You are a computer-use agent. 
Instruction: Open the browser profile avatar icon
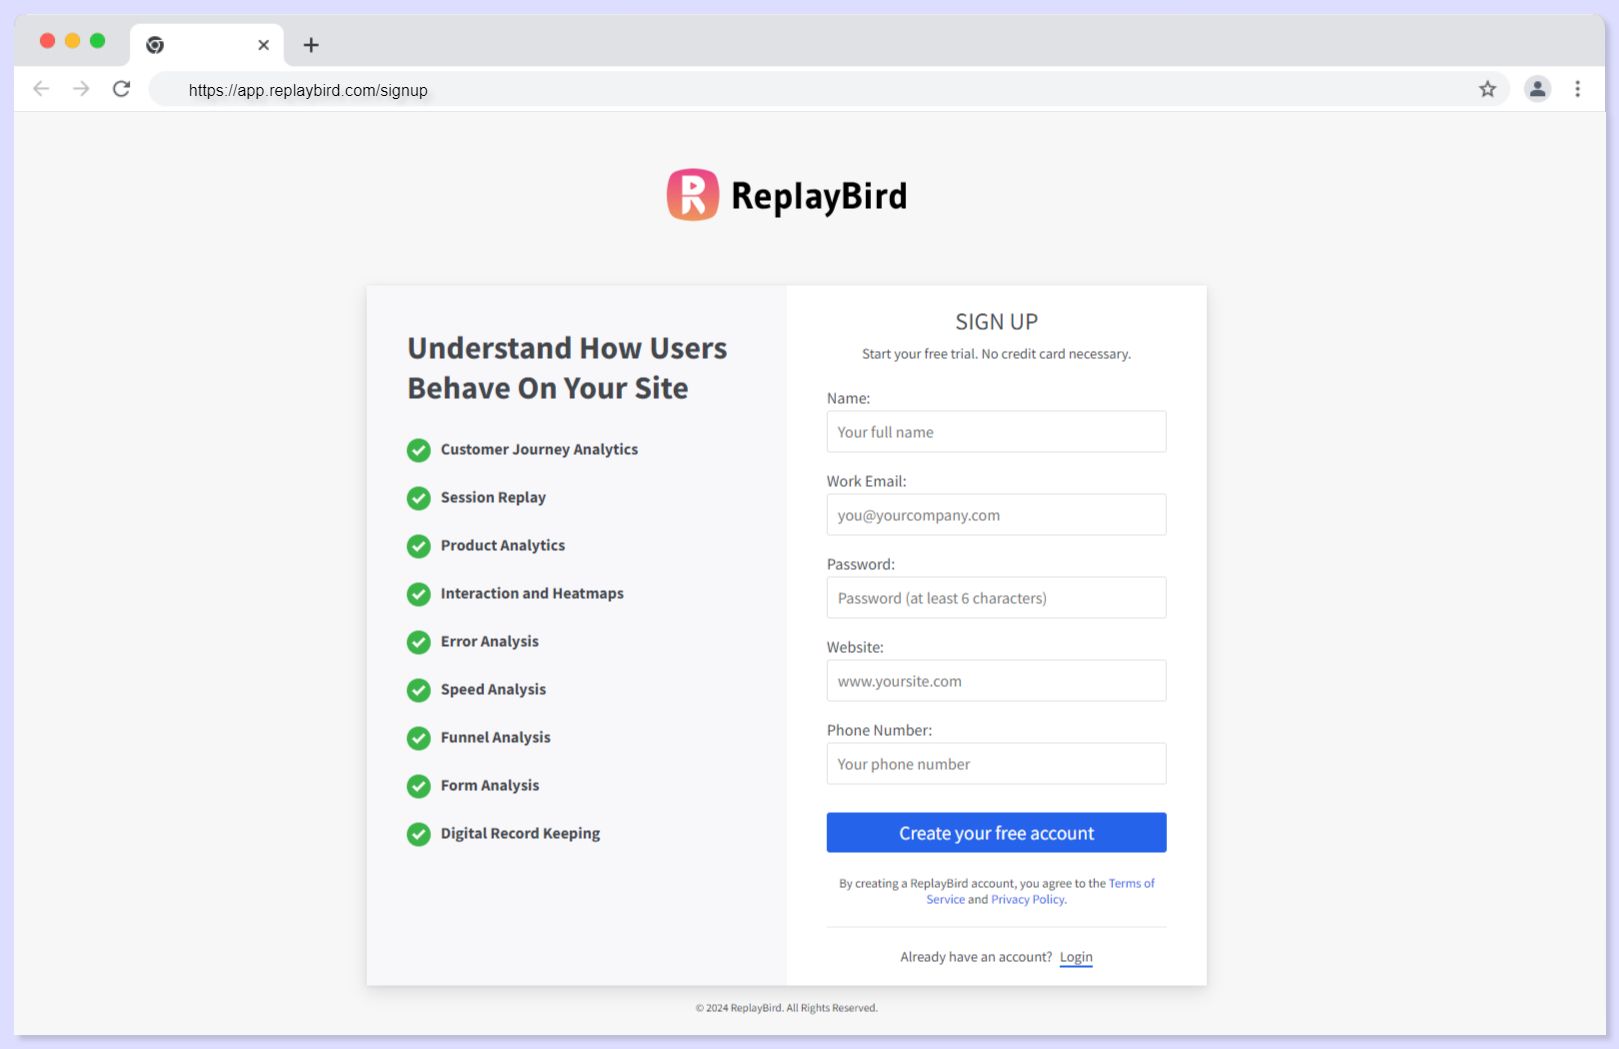coord(1537,89)
